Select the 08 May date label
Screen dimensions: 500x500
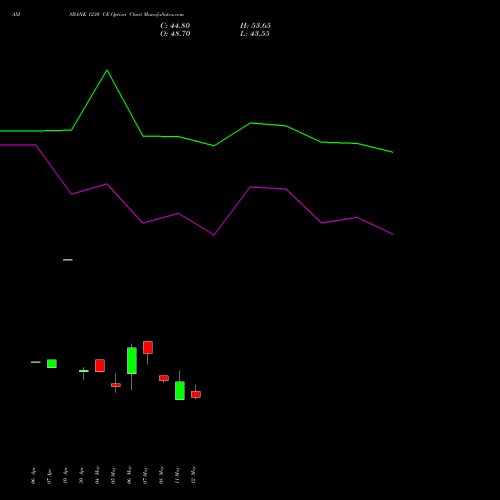[161, 475]
